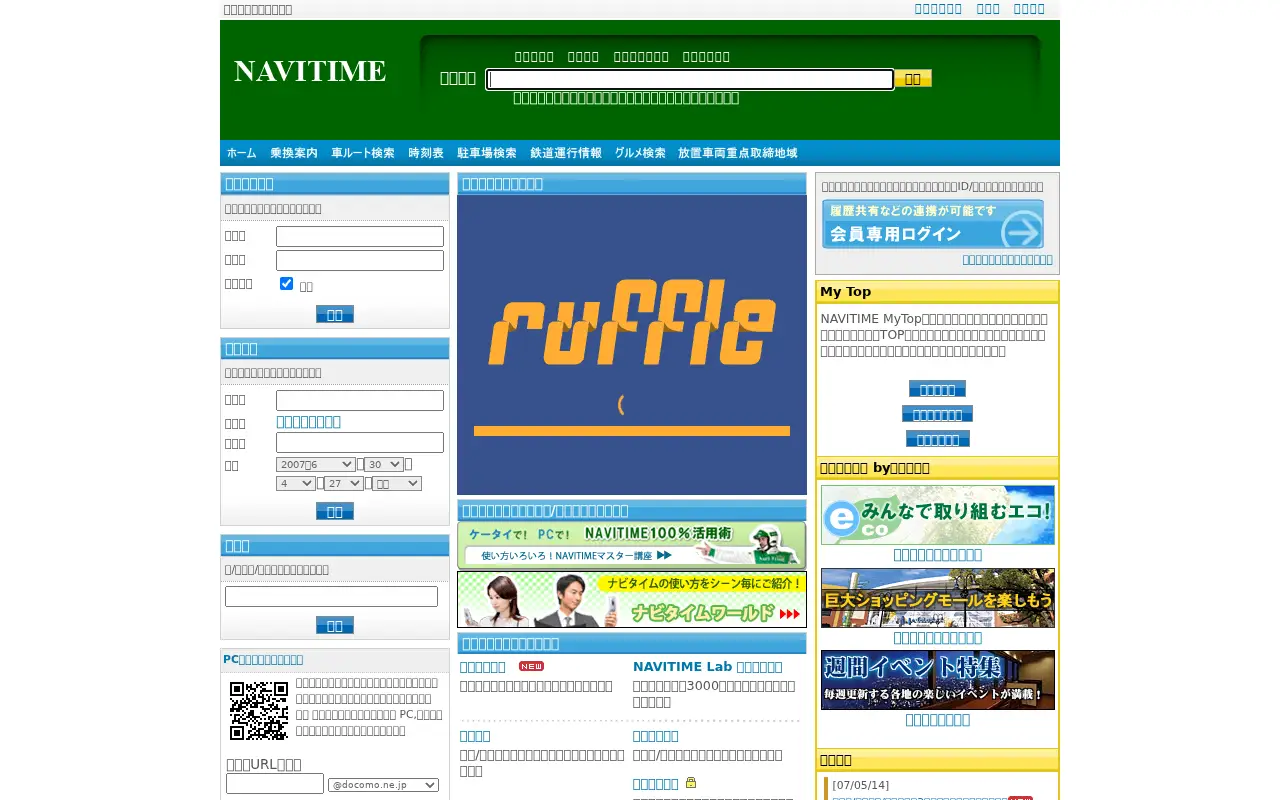The image size is (1280, 800).
Task: Click the yellow search button beside the main field
Action: click(x=913, y=78)
